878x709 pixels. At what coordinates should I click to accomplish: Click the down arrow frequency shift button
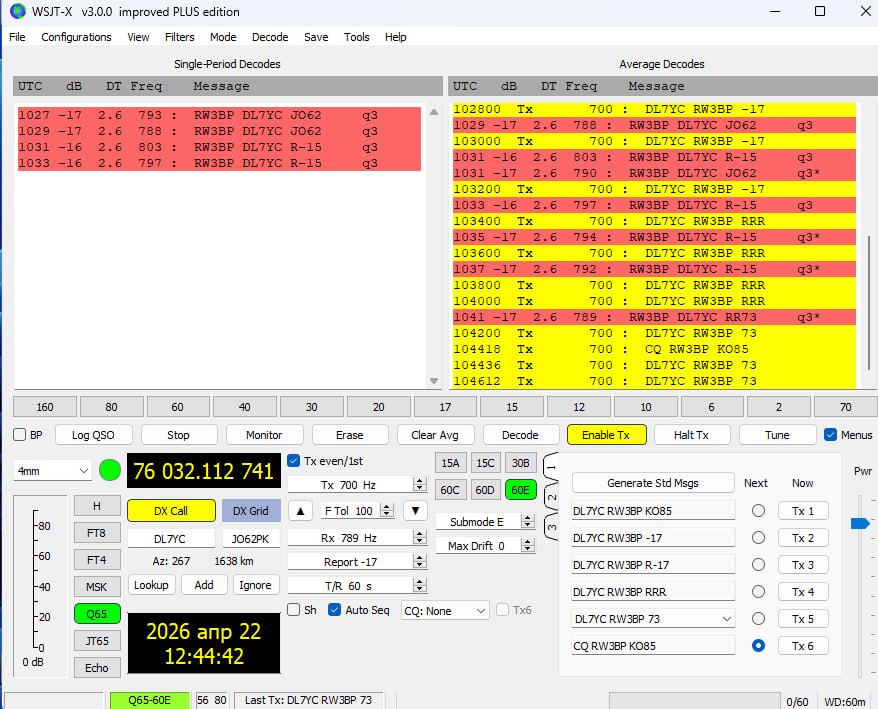(415, 511)
